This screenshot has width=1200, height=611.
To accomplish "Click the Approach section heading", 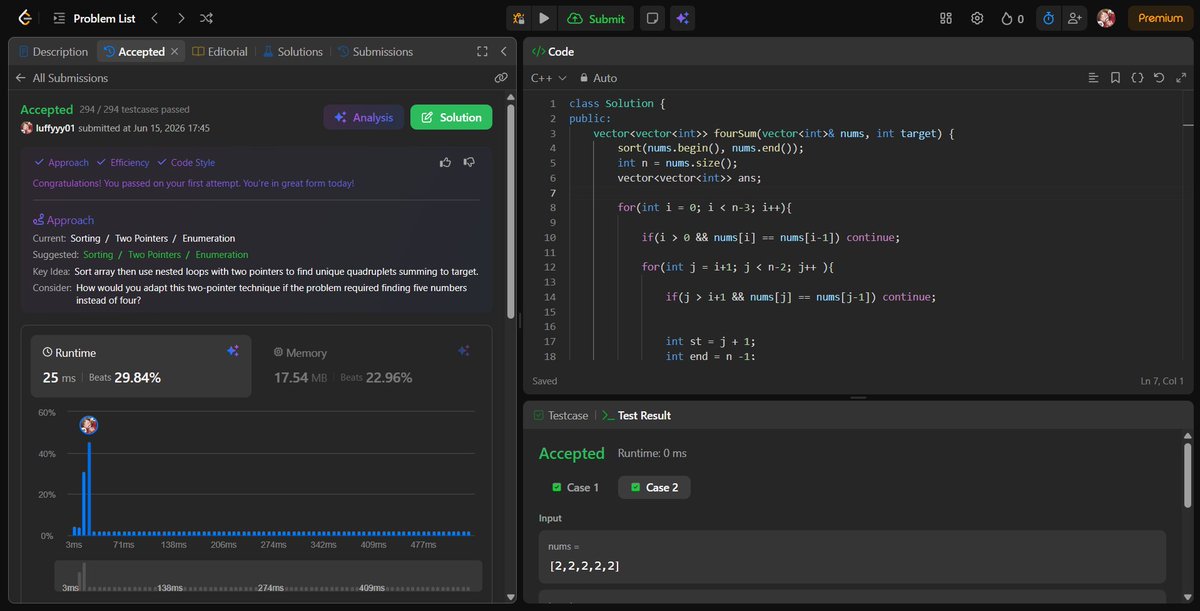I will [63, 220].
